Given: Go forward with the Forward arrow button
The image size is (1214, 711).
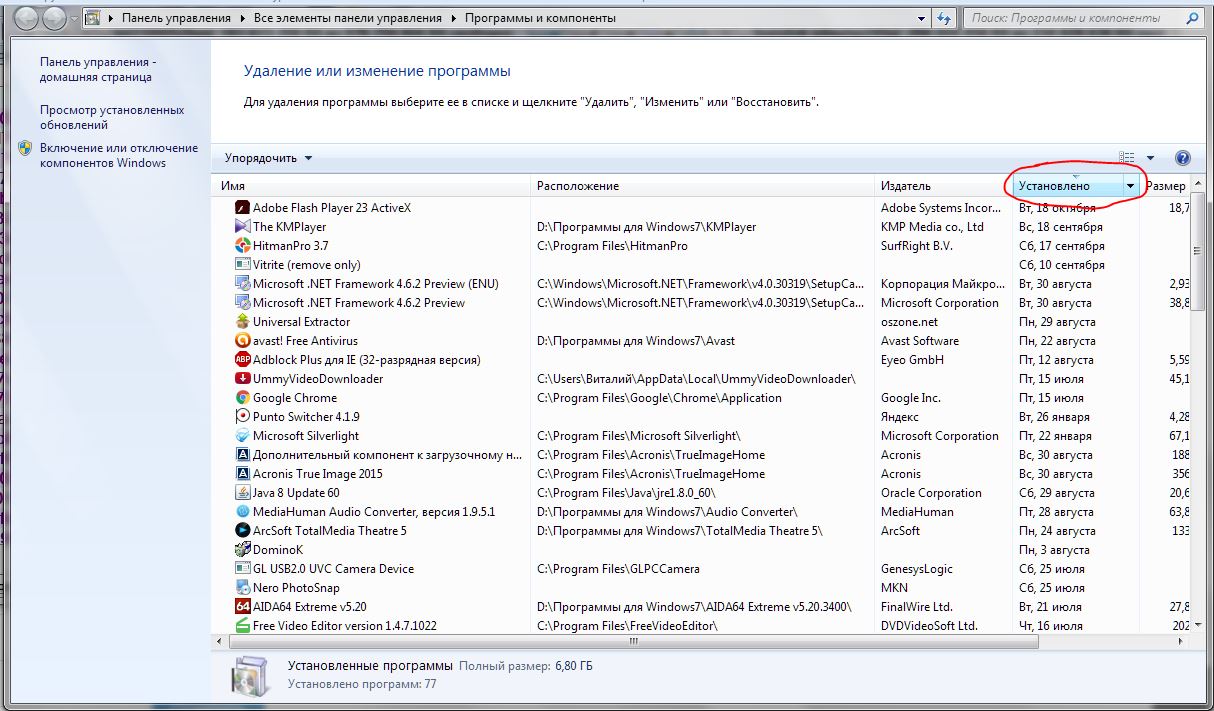Looking at the screenshot, I should [x=54, y=18].
